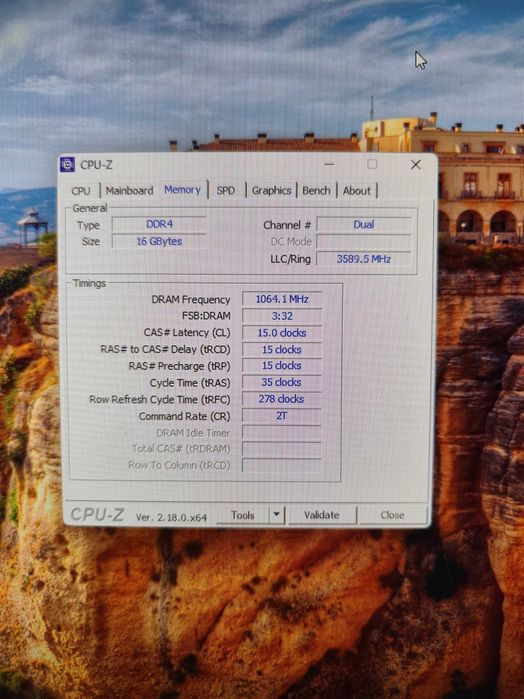Click the Close button at bottom
The height and width of the screenshot is (699, 524).
(x=392, y=515)
